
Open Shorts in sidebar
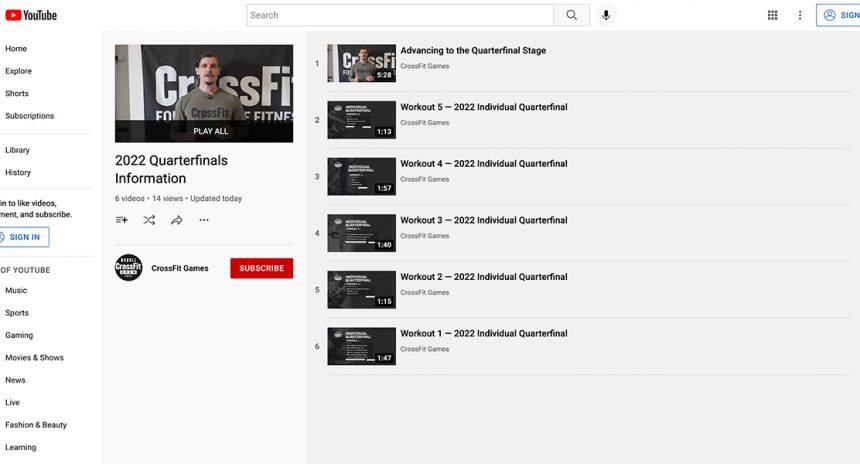(17, 94)
